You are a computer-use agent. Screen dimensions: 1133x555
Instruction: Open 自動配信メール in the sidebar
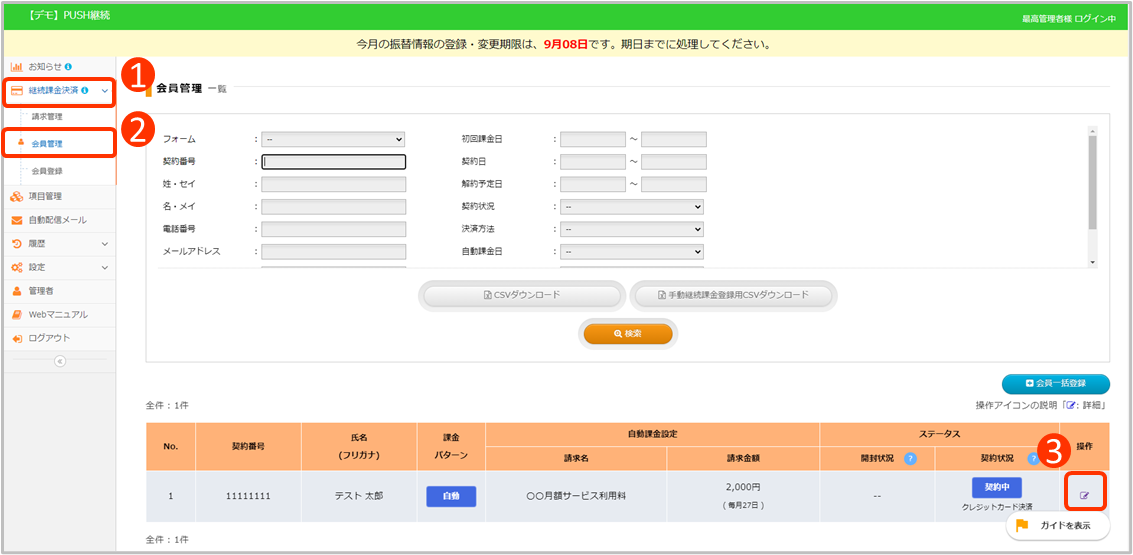click(x=57, y=220)
